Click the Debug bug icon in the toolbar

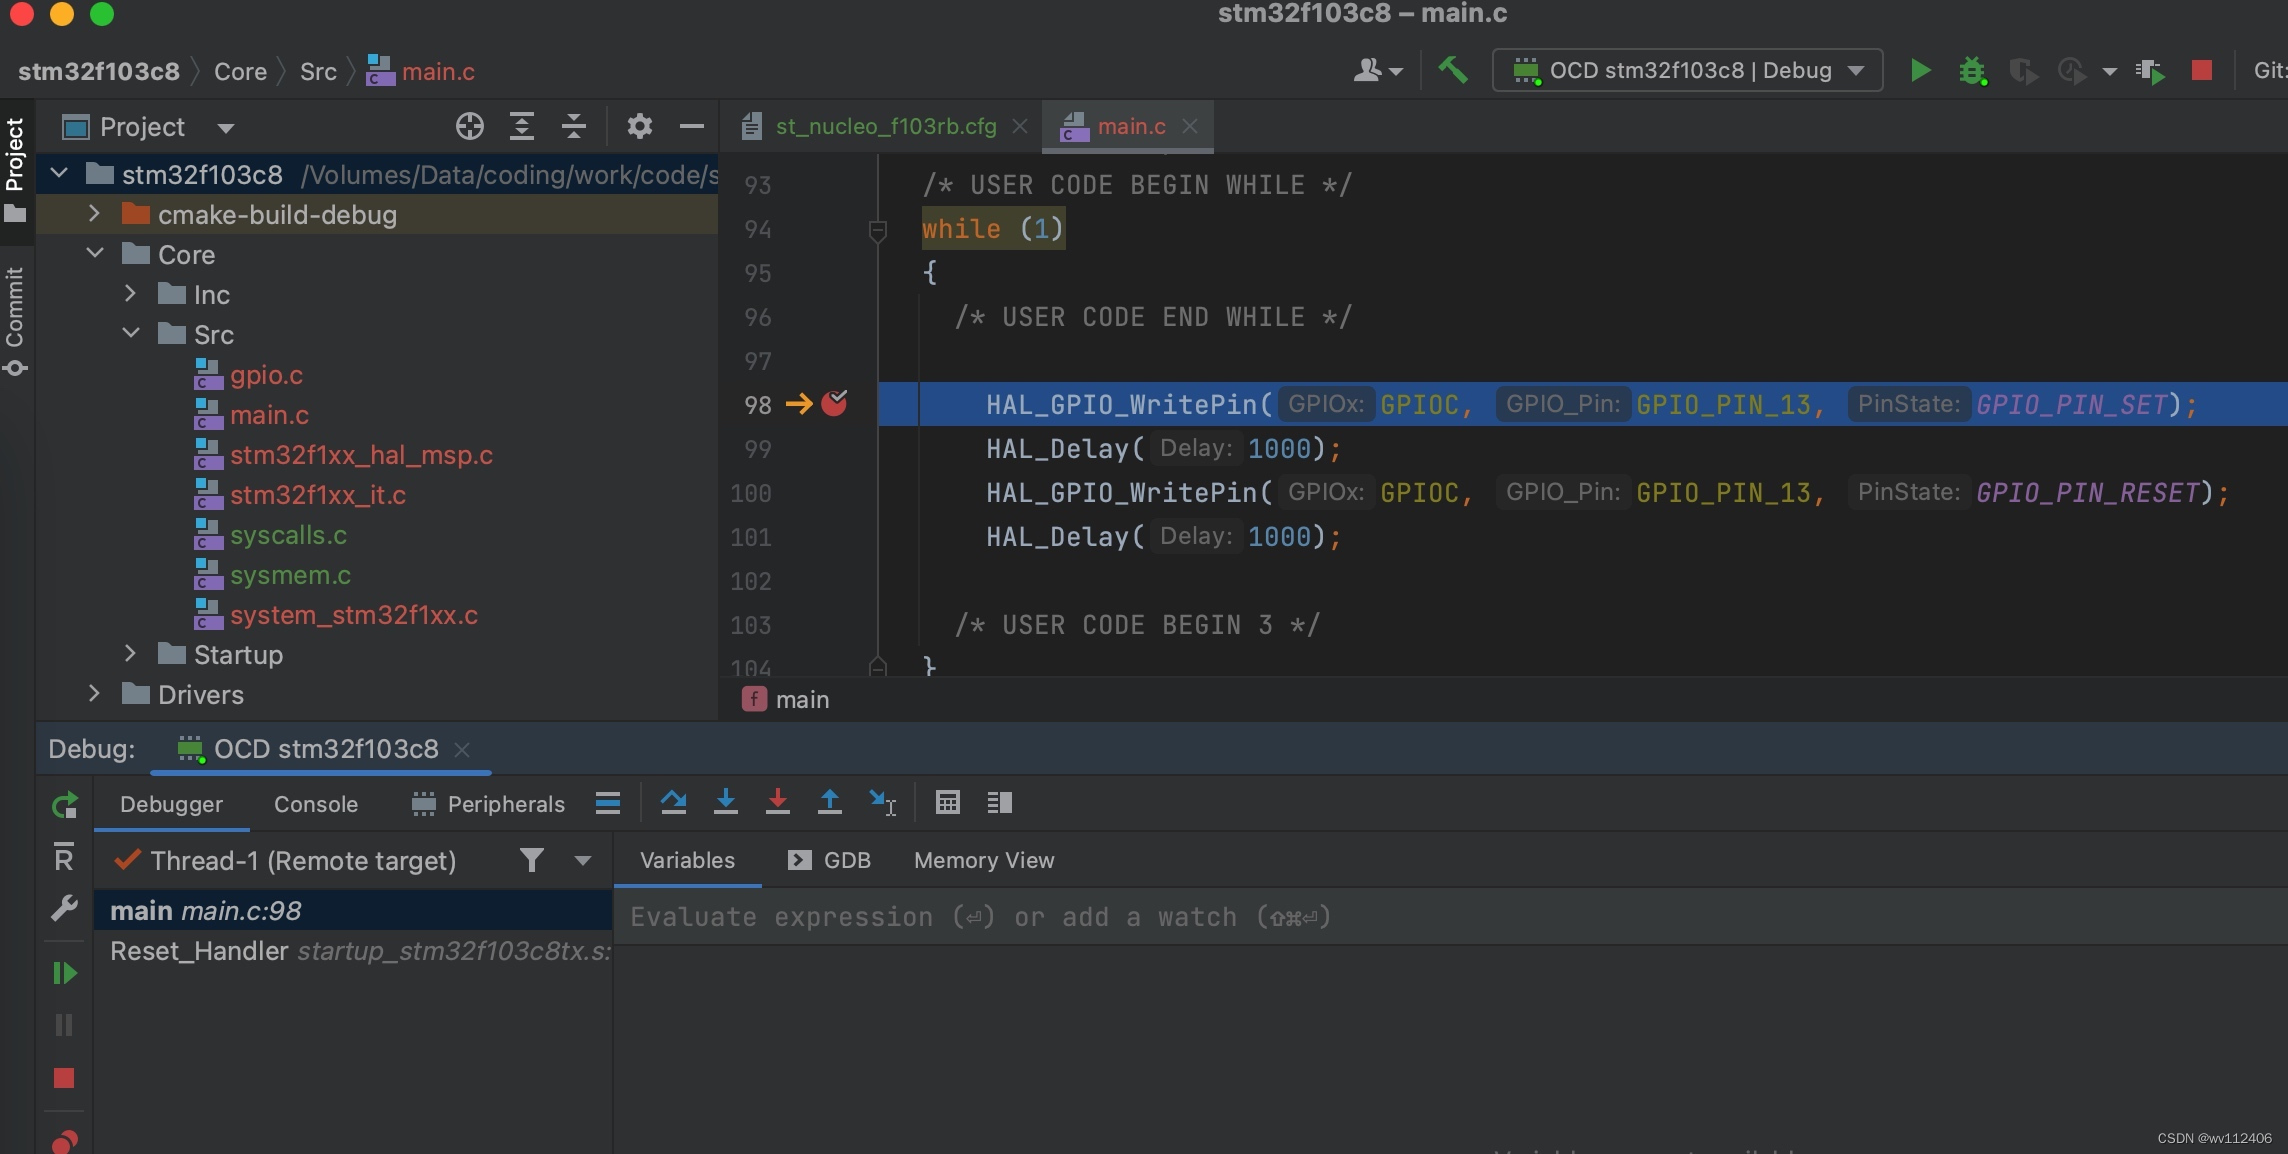click(x=1972, y=71)
